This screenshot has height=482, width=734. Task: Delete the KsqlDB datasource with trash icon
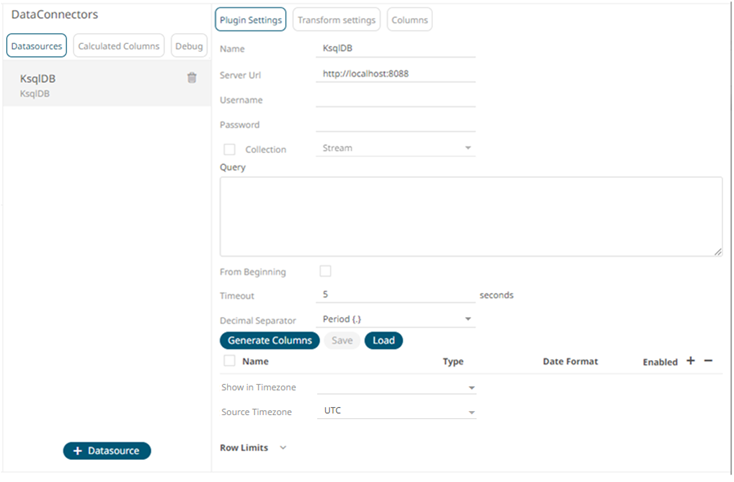(192, 78)
